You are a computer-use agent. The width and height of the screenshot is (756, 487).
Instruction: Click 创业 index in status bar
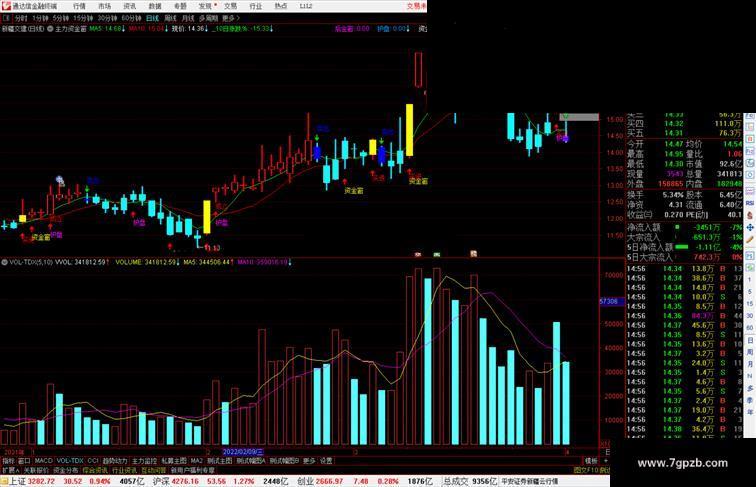click(x=305, y=481)
